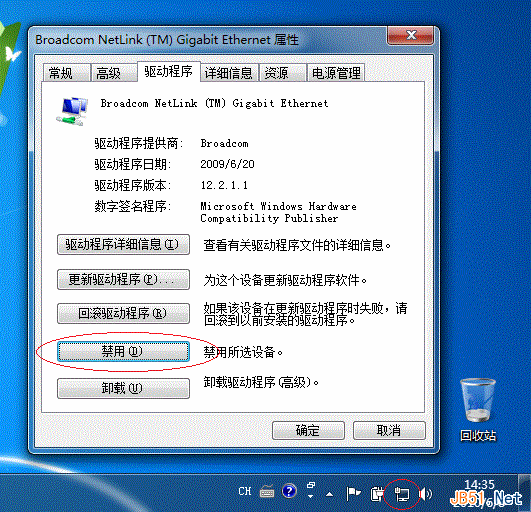Screen dimensions: 531x512
Task: Click the 回滚驱动程序 button
Action: coord(123,313)
